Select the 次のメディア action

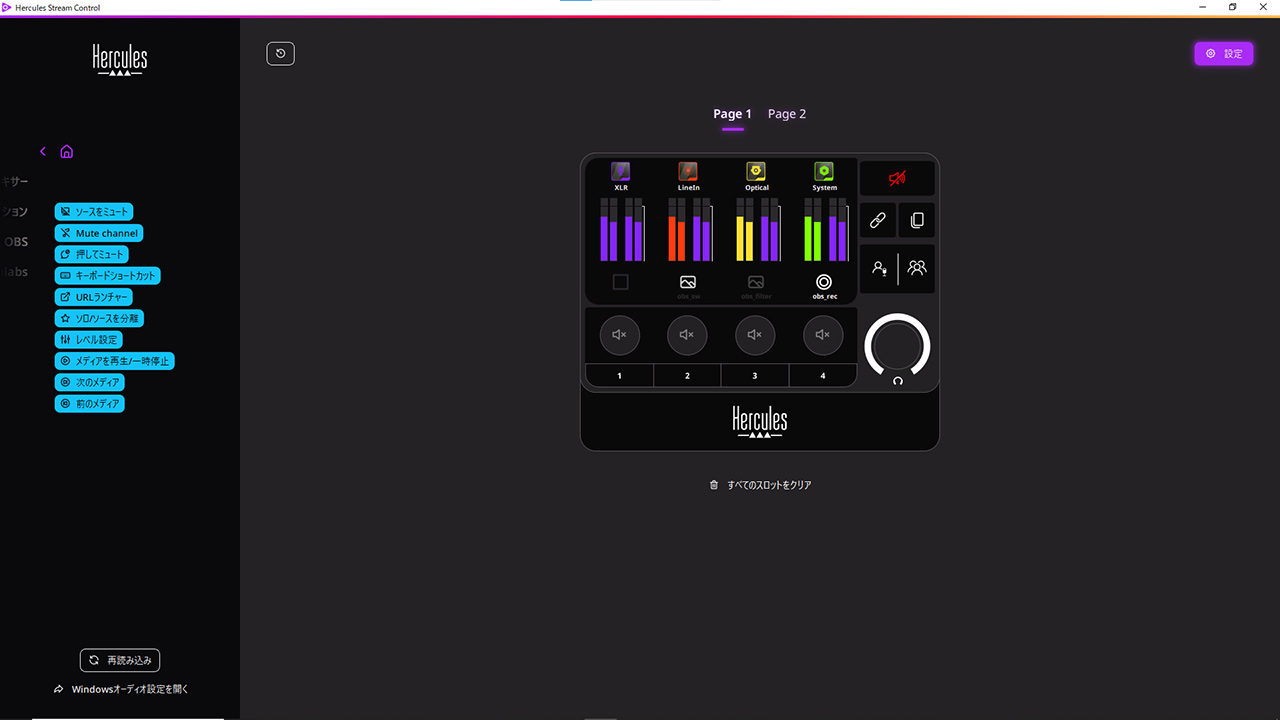(x=90, y=382)
